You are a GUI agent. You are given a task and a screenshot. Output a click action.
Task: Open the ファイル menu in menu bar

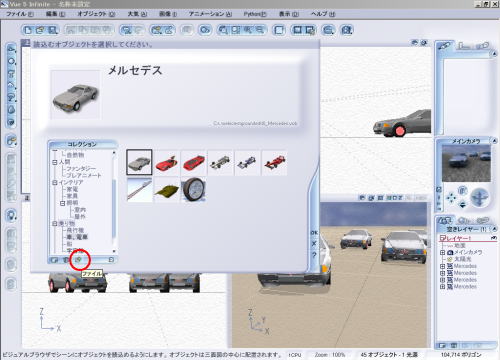point(20,14)
